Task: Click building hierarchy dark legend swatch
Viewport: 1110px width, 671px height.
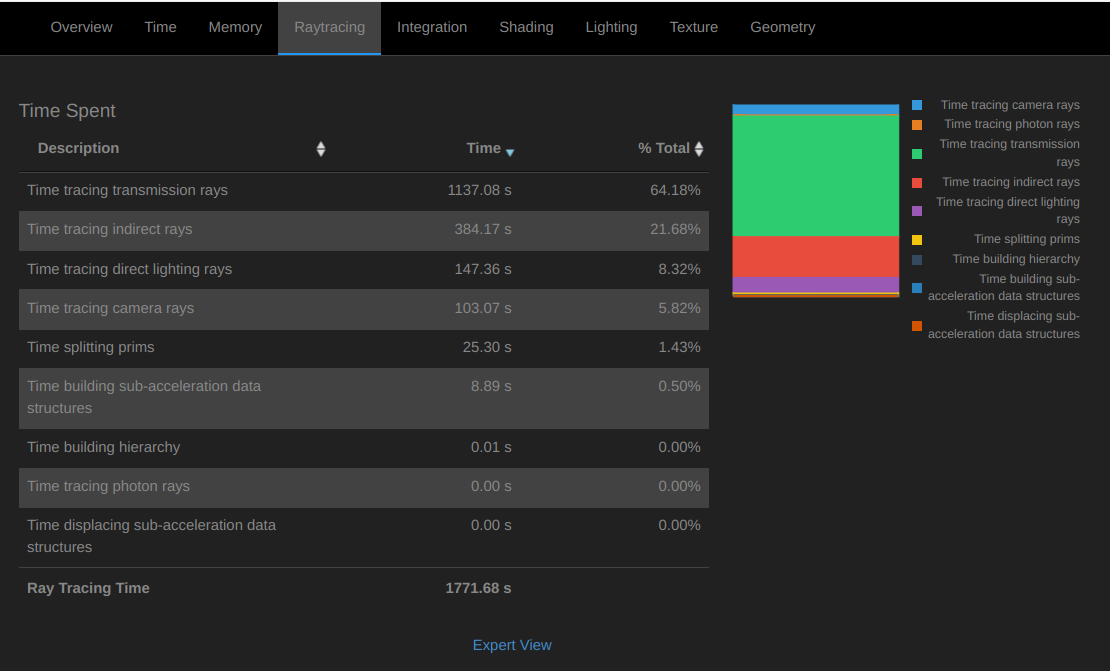Action: [x=917, y=260]
